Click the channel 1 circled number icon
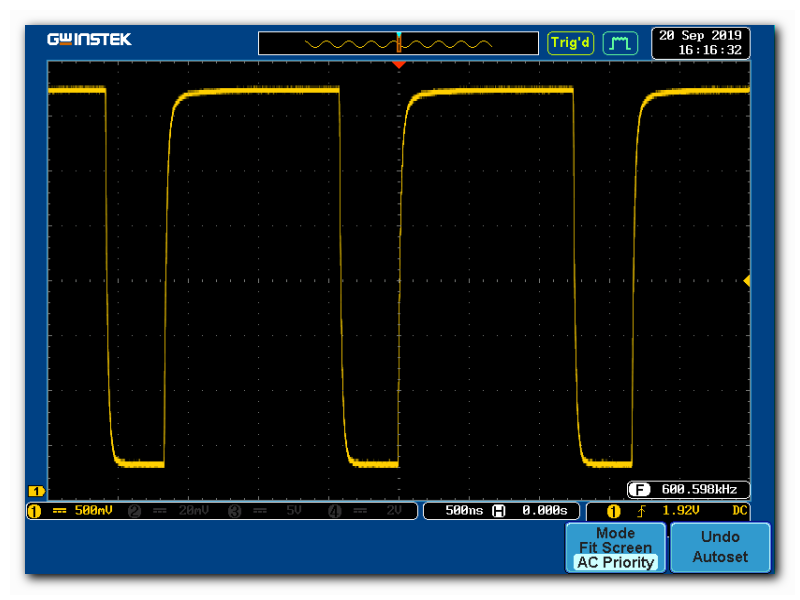 click(x=34, y=511)
